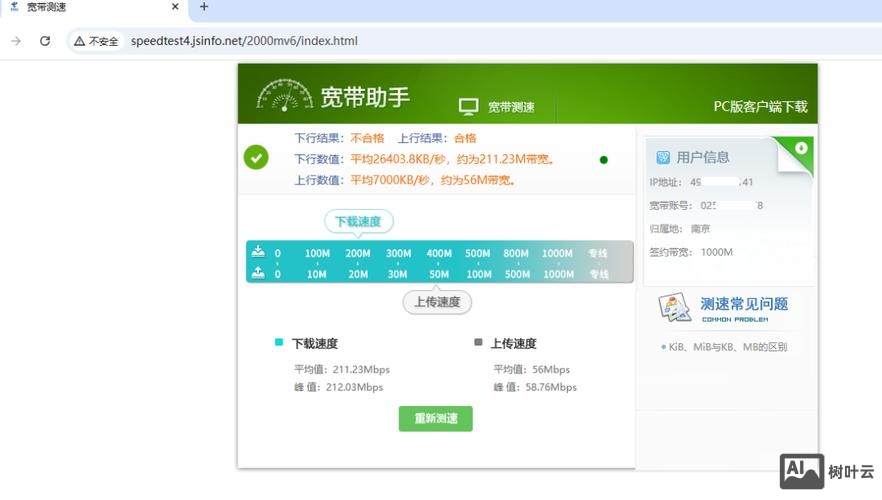Click 归属地: 南京 text

(x=680, y=229)
